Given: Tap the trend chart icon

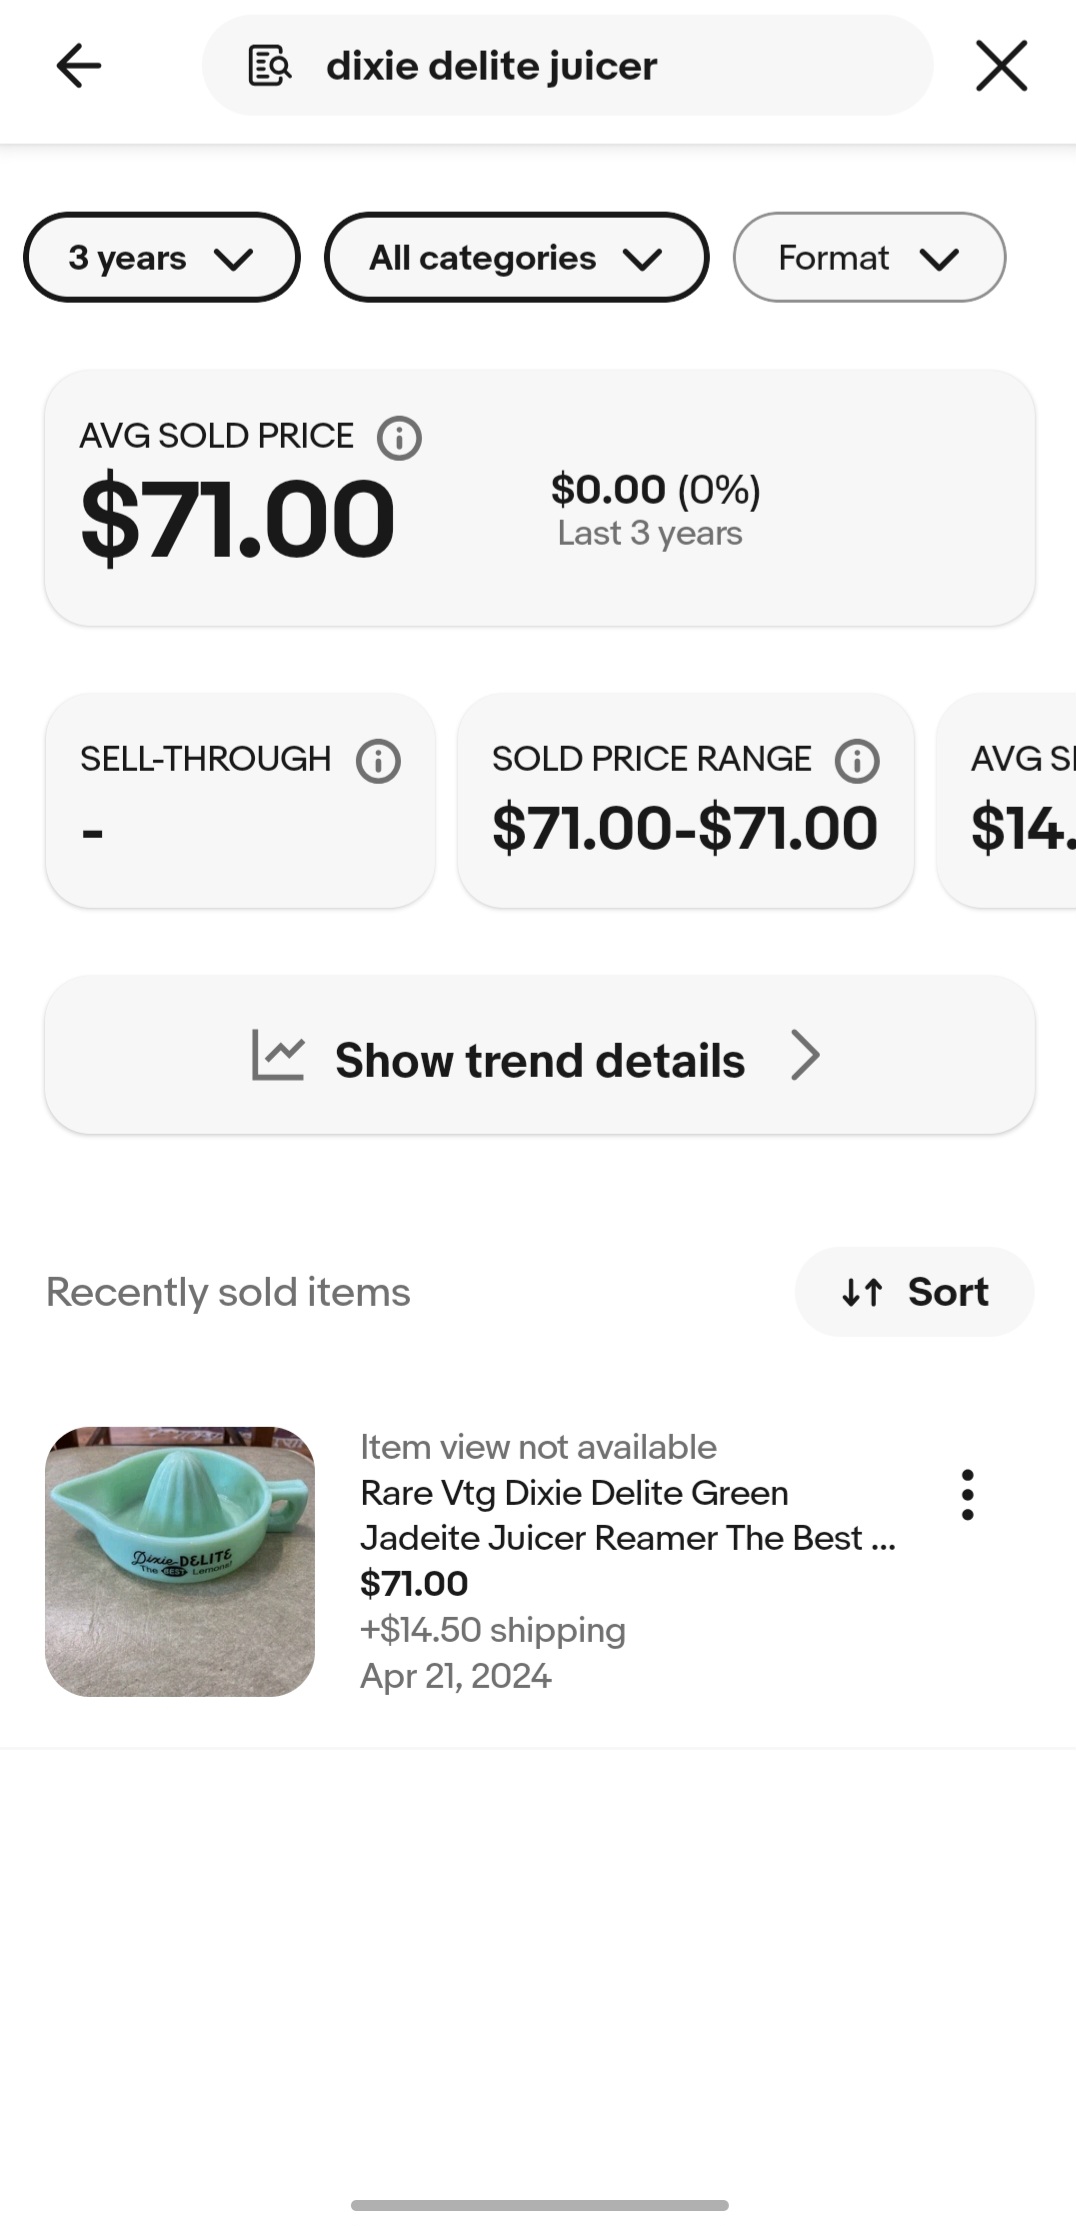Looking at the screenshot, I should (277, 1056).
